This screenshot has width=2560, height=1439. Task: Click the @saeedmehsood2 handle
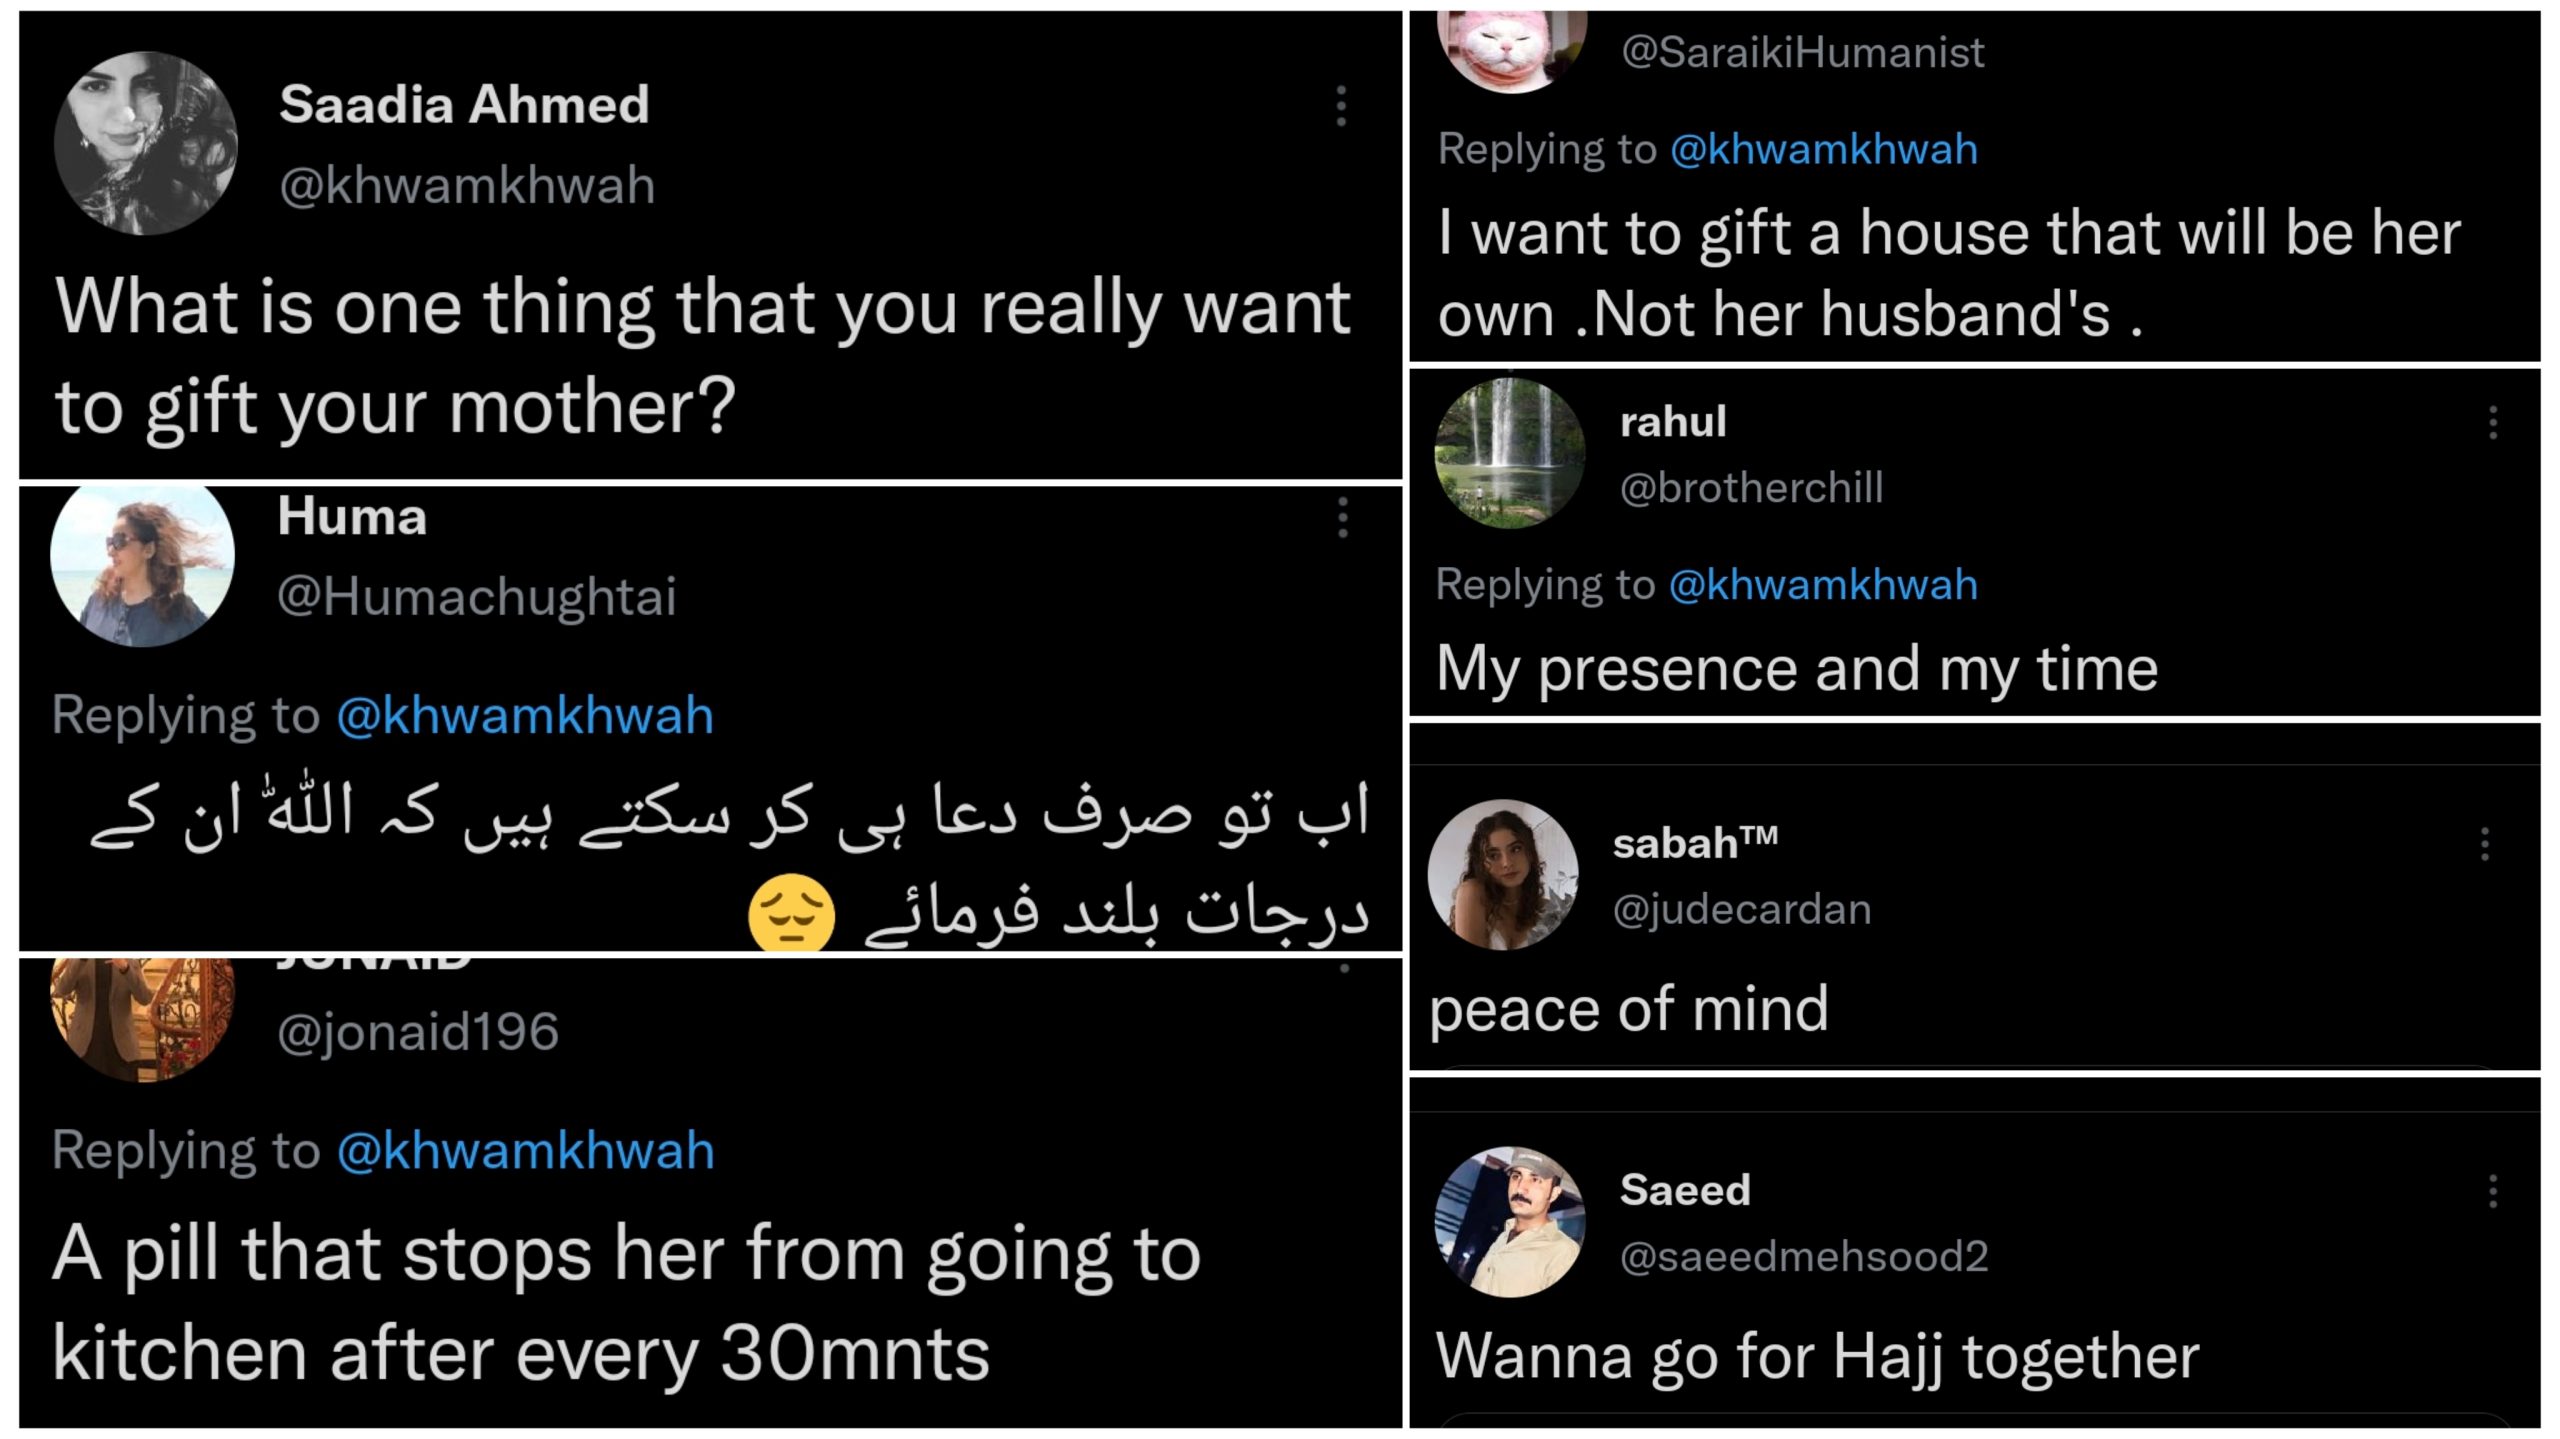click(1804, 1256)
